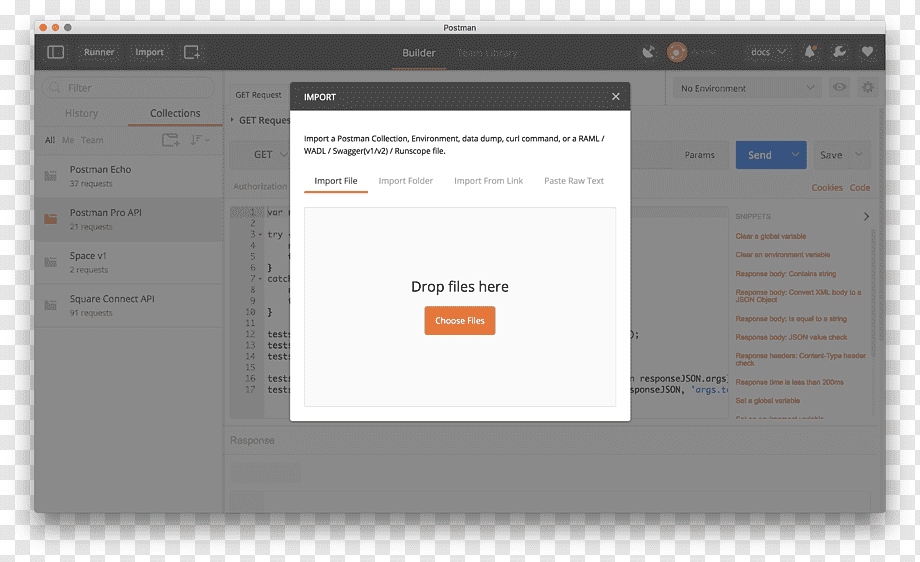920x562 pixels.
Task: Insert the Clear a global variable snippet
Action: point(770,236)
